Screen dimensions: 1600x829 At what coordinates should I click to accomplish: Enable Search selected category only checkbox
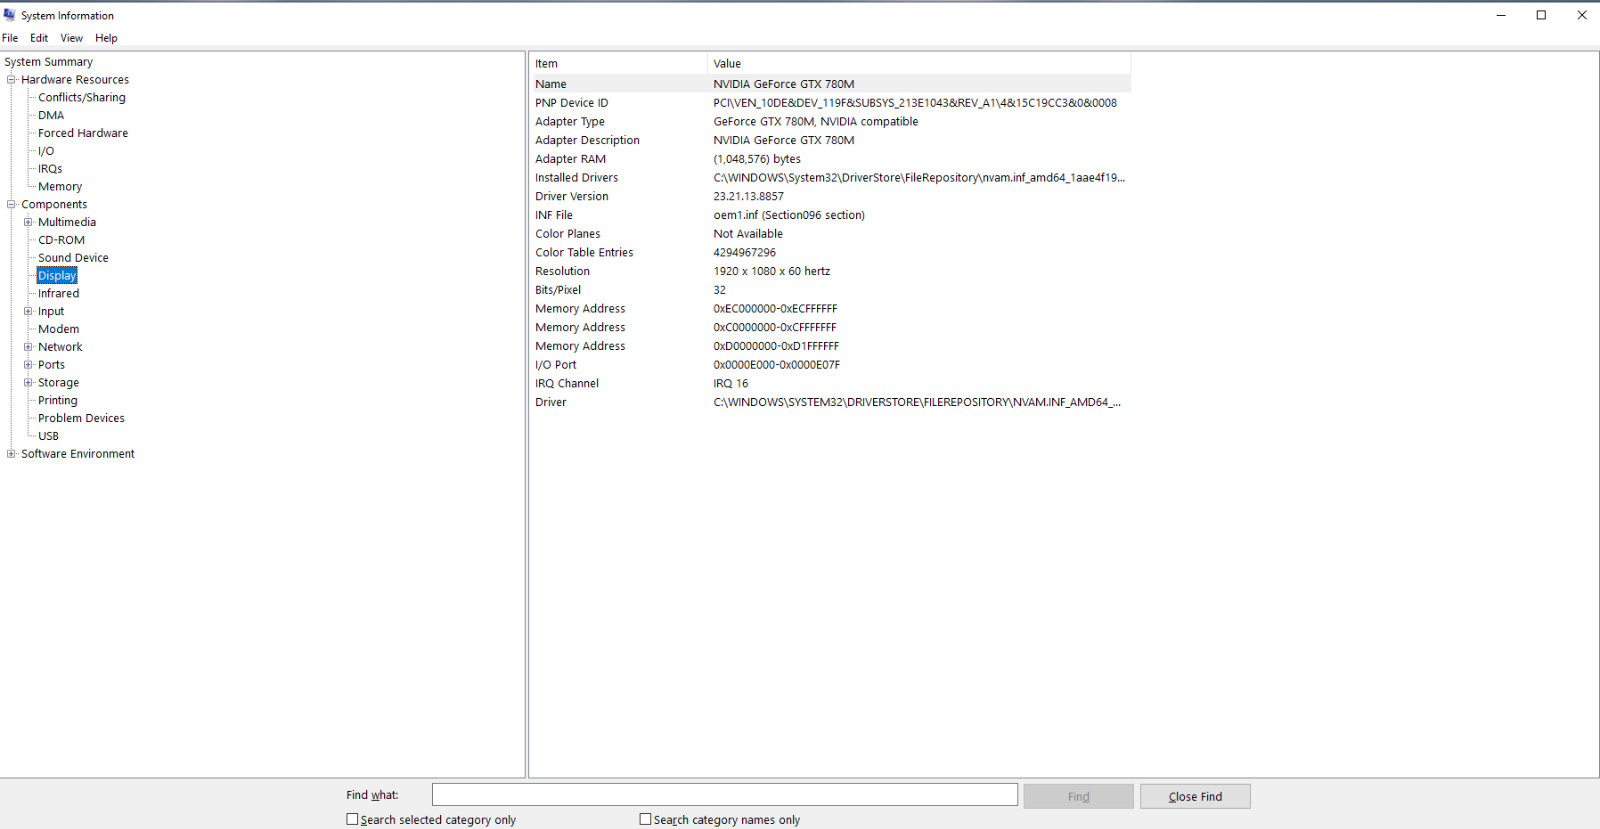[352, 819]
